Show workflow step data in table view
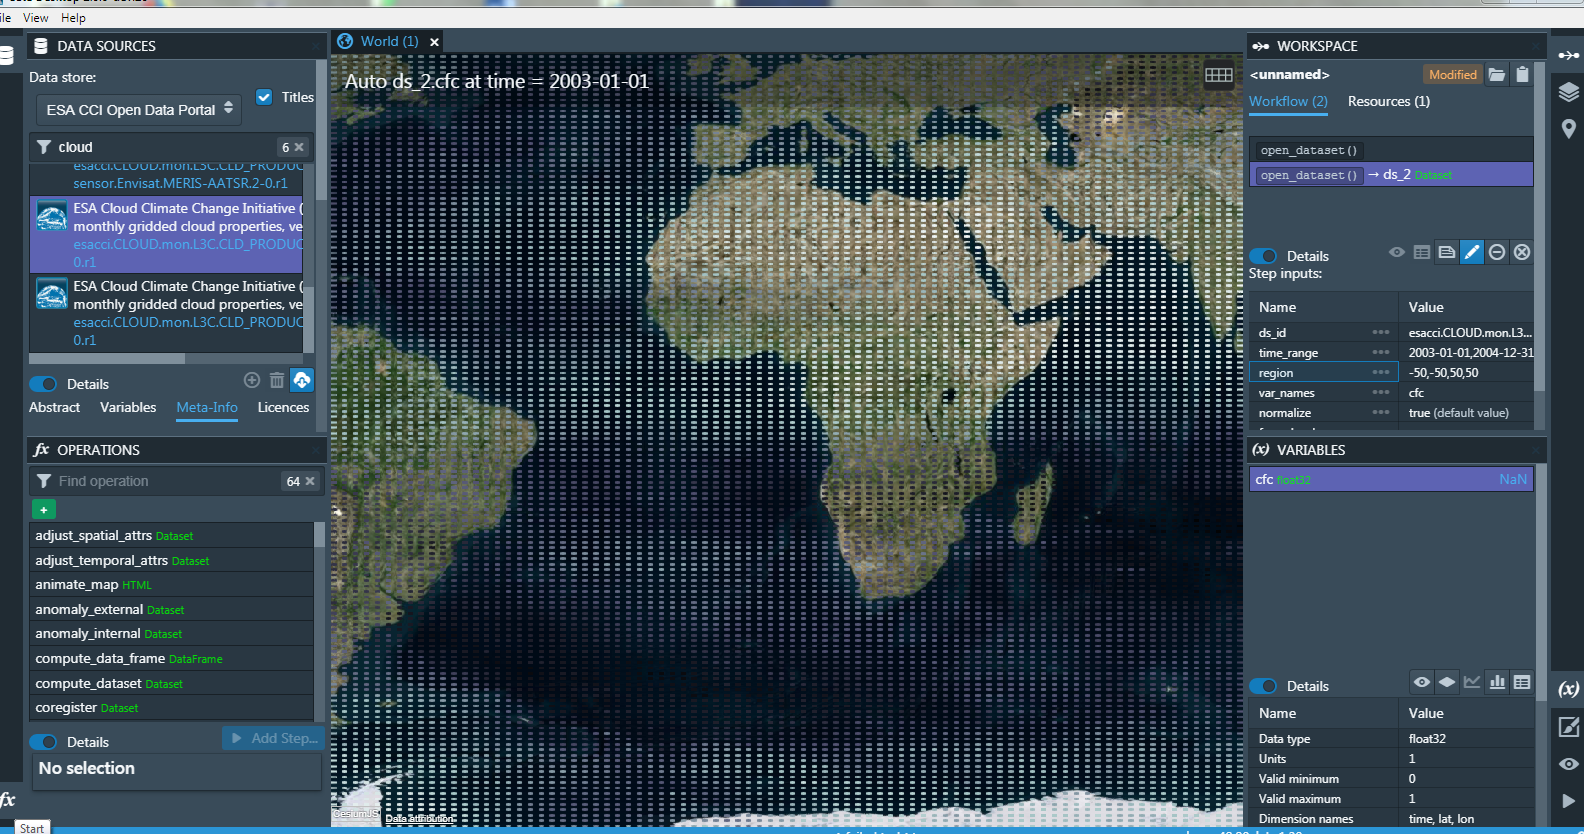Viewport: 1584px width, 834px height. click(1422, 252)
